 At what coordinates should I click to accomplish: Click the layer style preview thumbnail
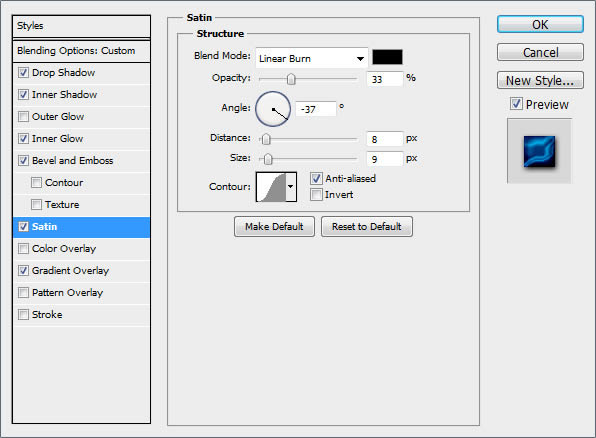click(x=539, y=151)
